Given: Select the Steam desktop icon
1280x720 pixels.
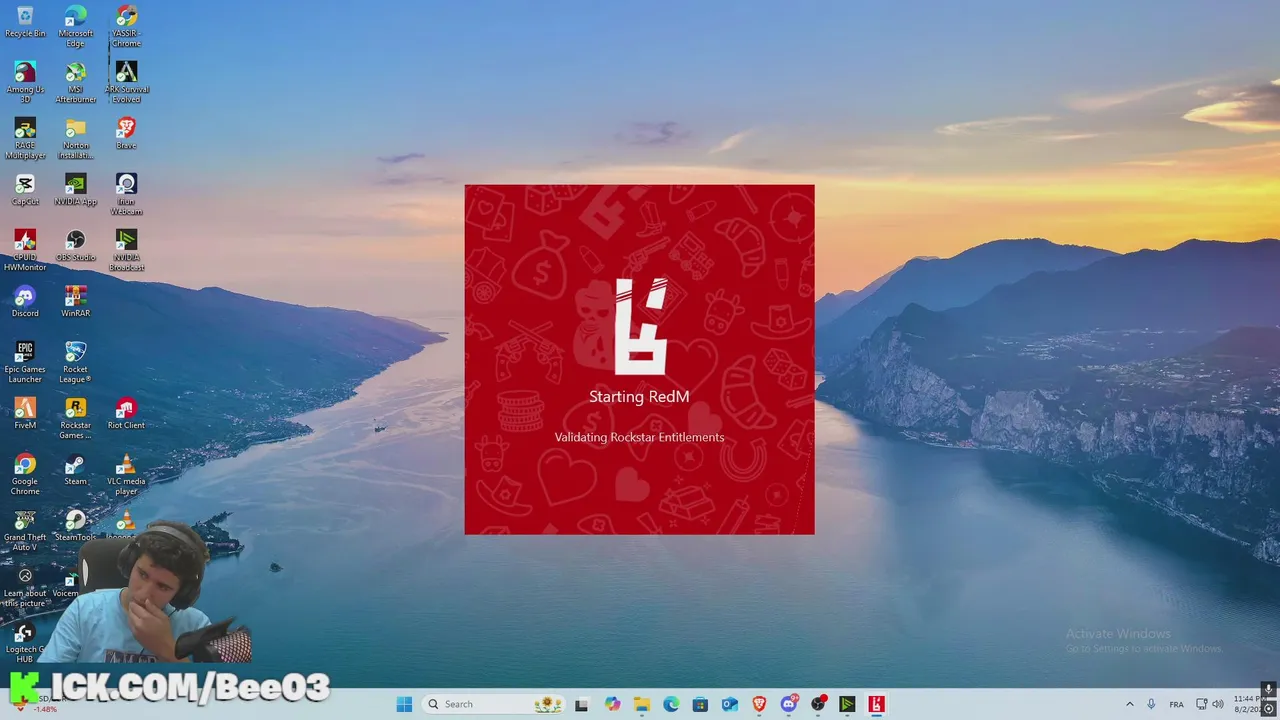Looking at the screenshot, I should [75, 469].
